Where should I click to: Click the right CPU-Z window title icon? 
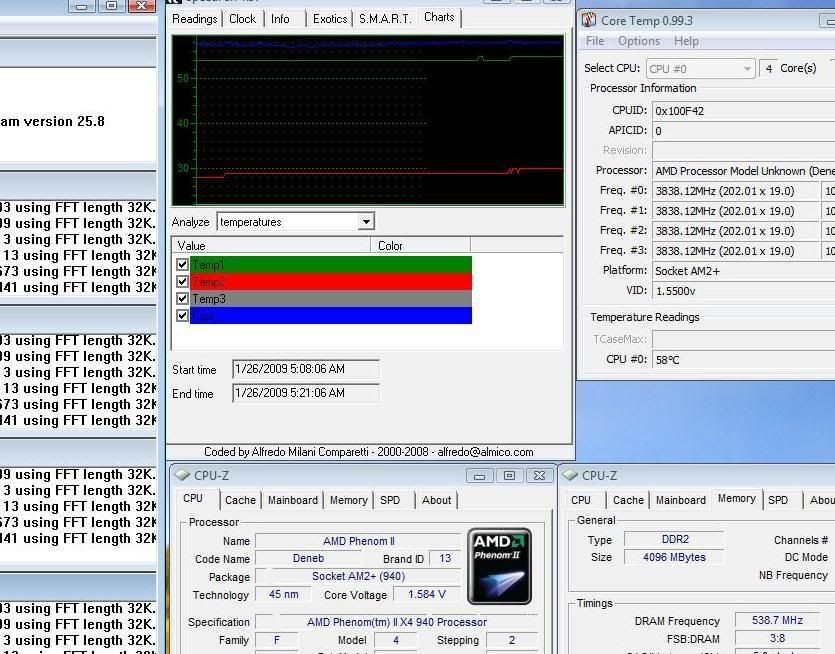click(x=570, y=475)
